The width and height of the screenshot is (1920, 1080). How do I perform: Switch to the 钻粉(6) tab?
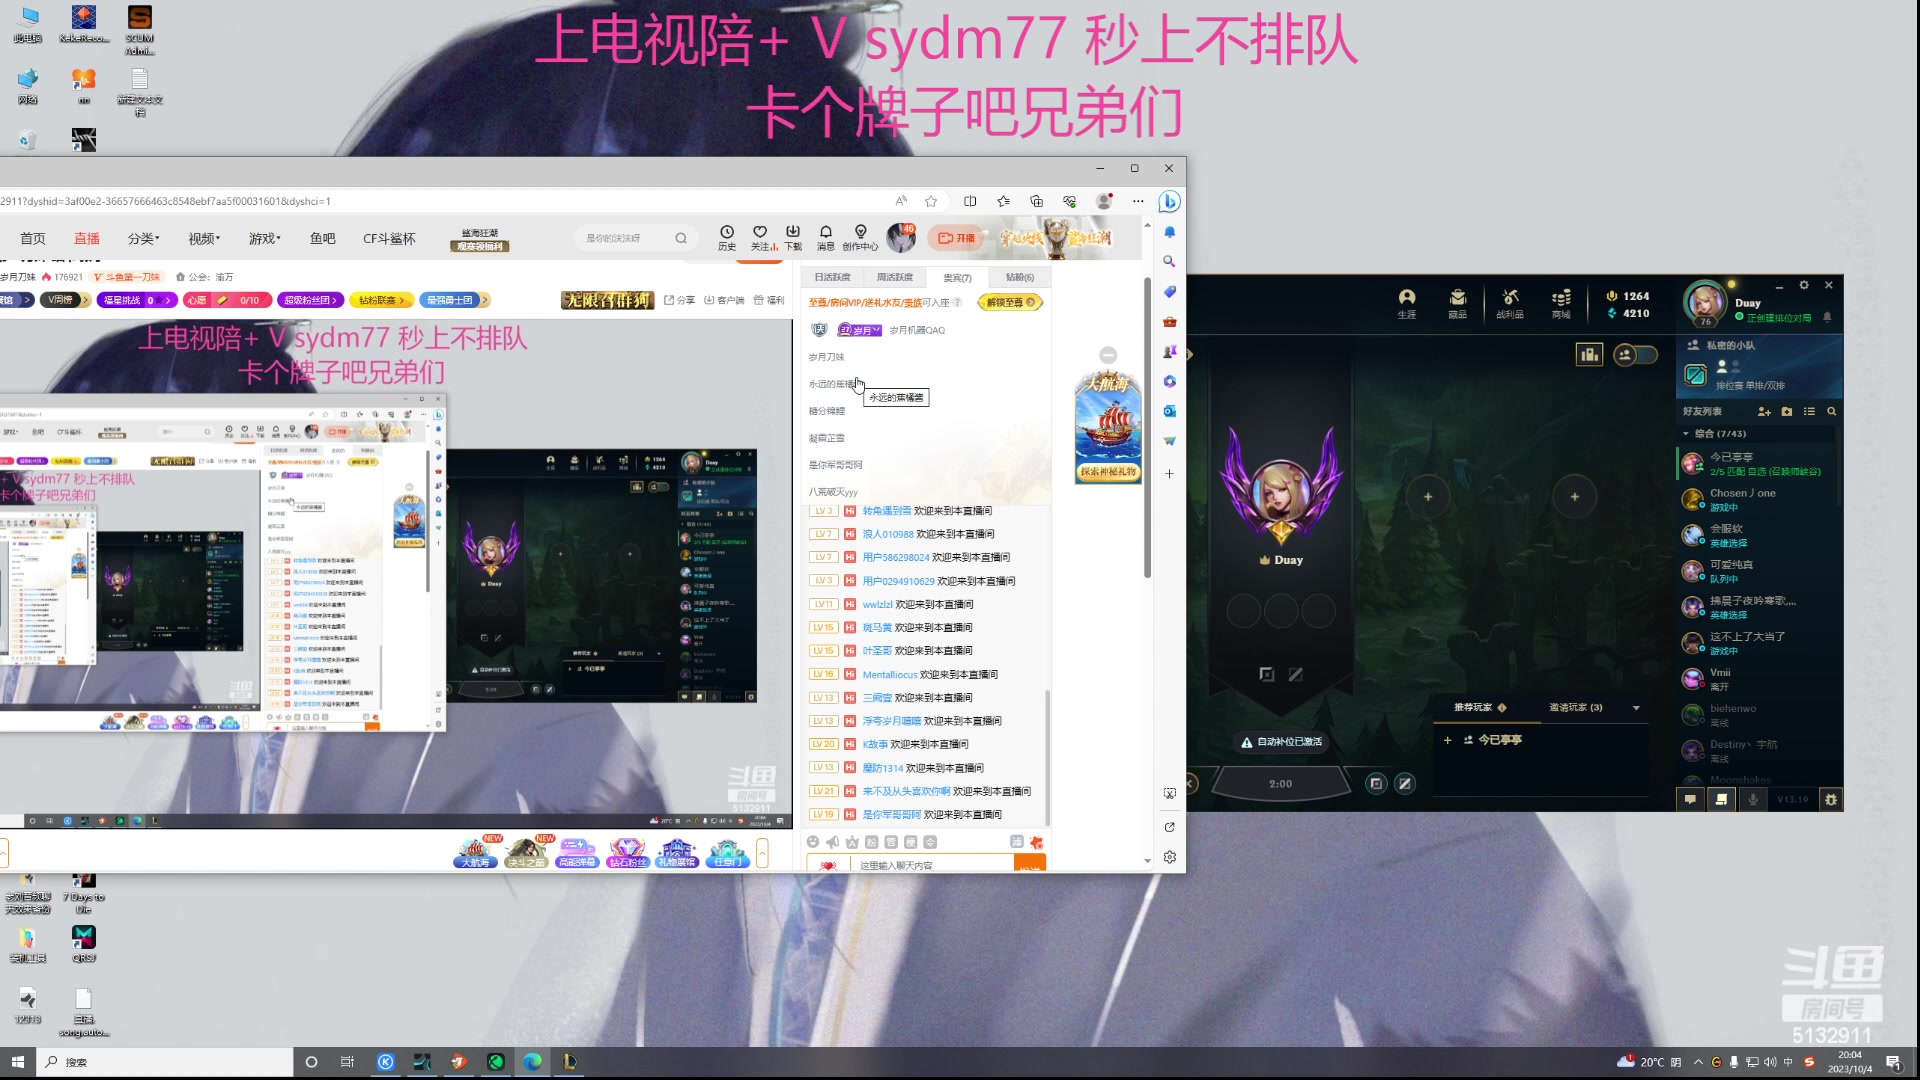(1019, 277)
